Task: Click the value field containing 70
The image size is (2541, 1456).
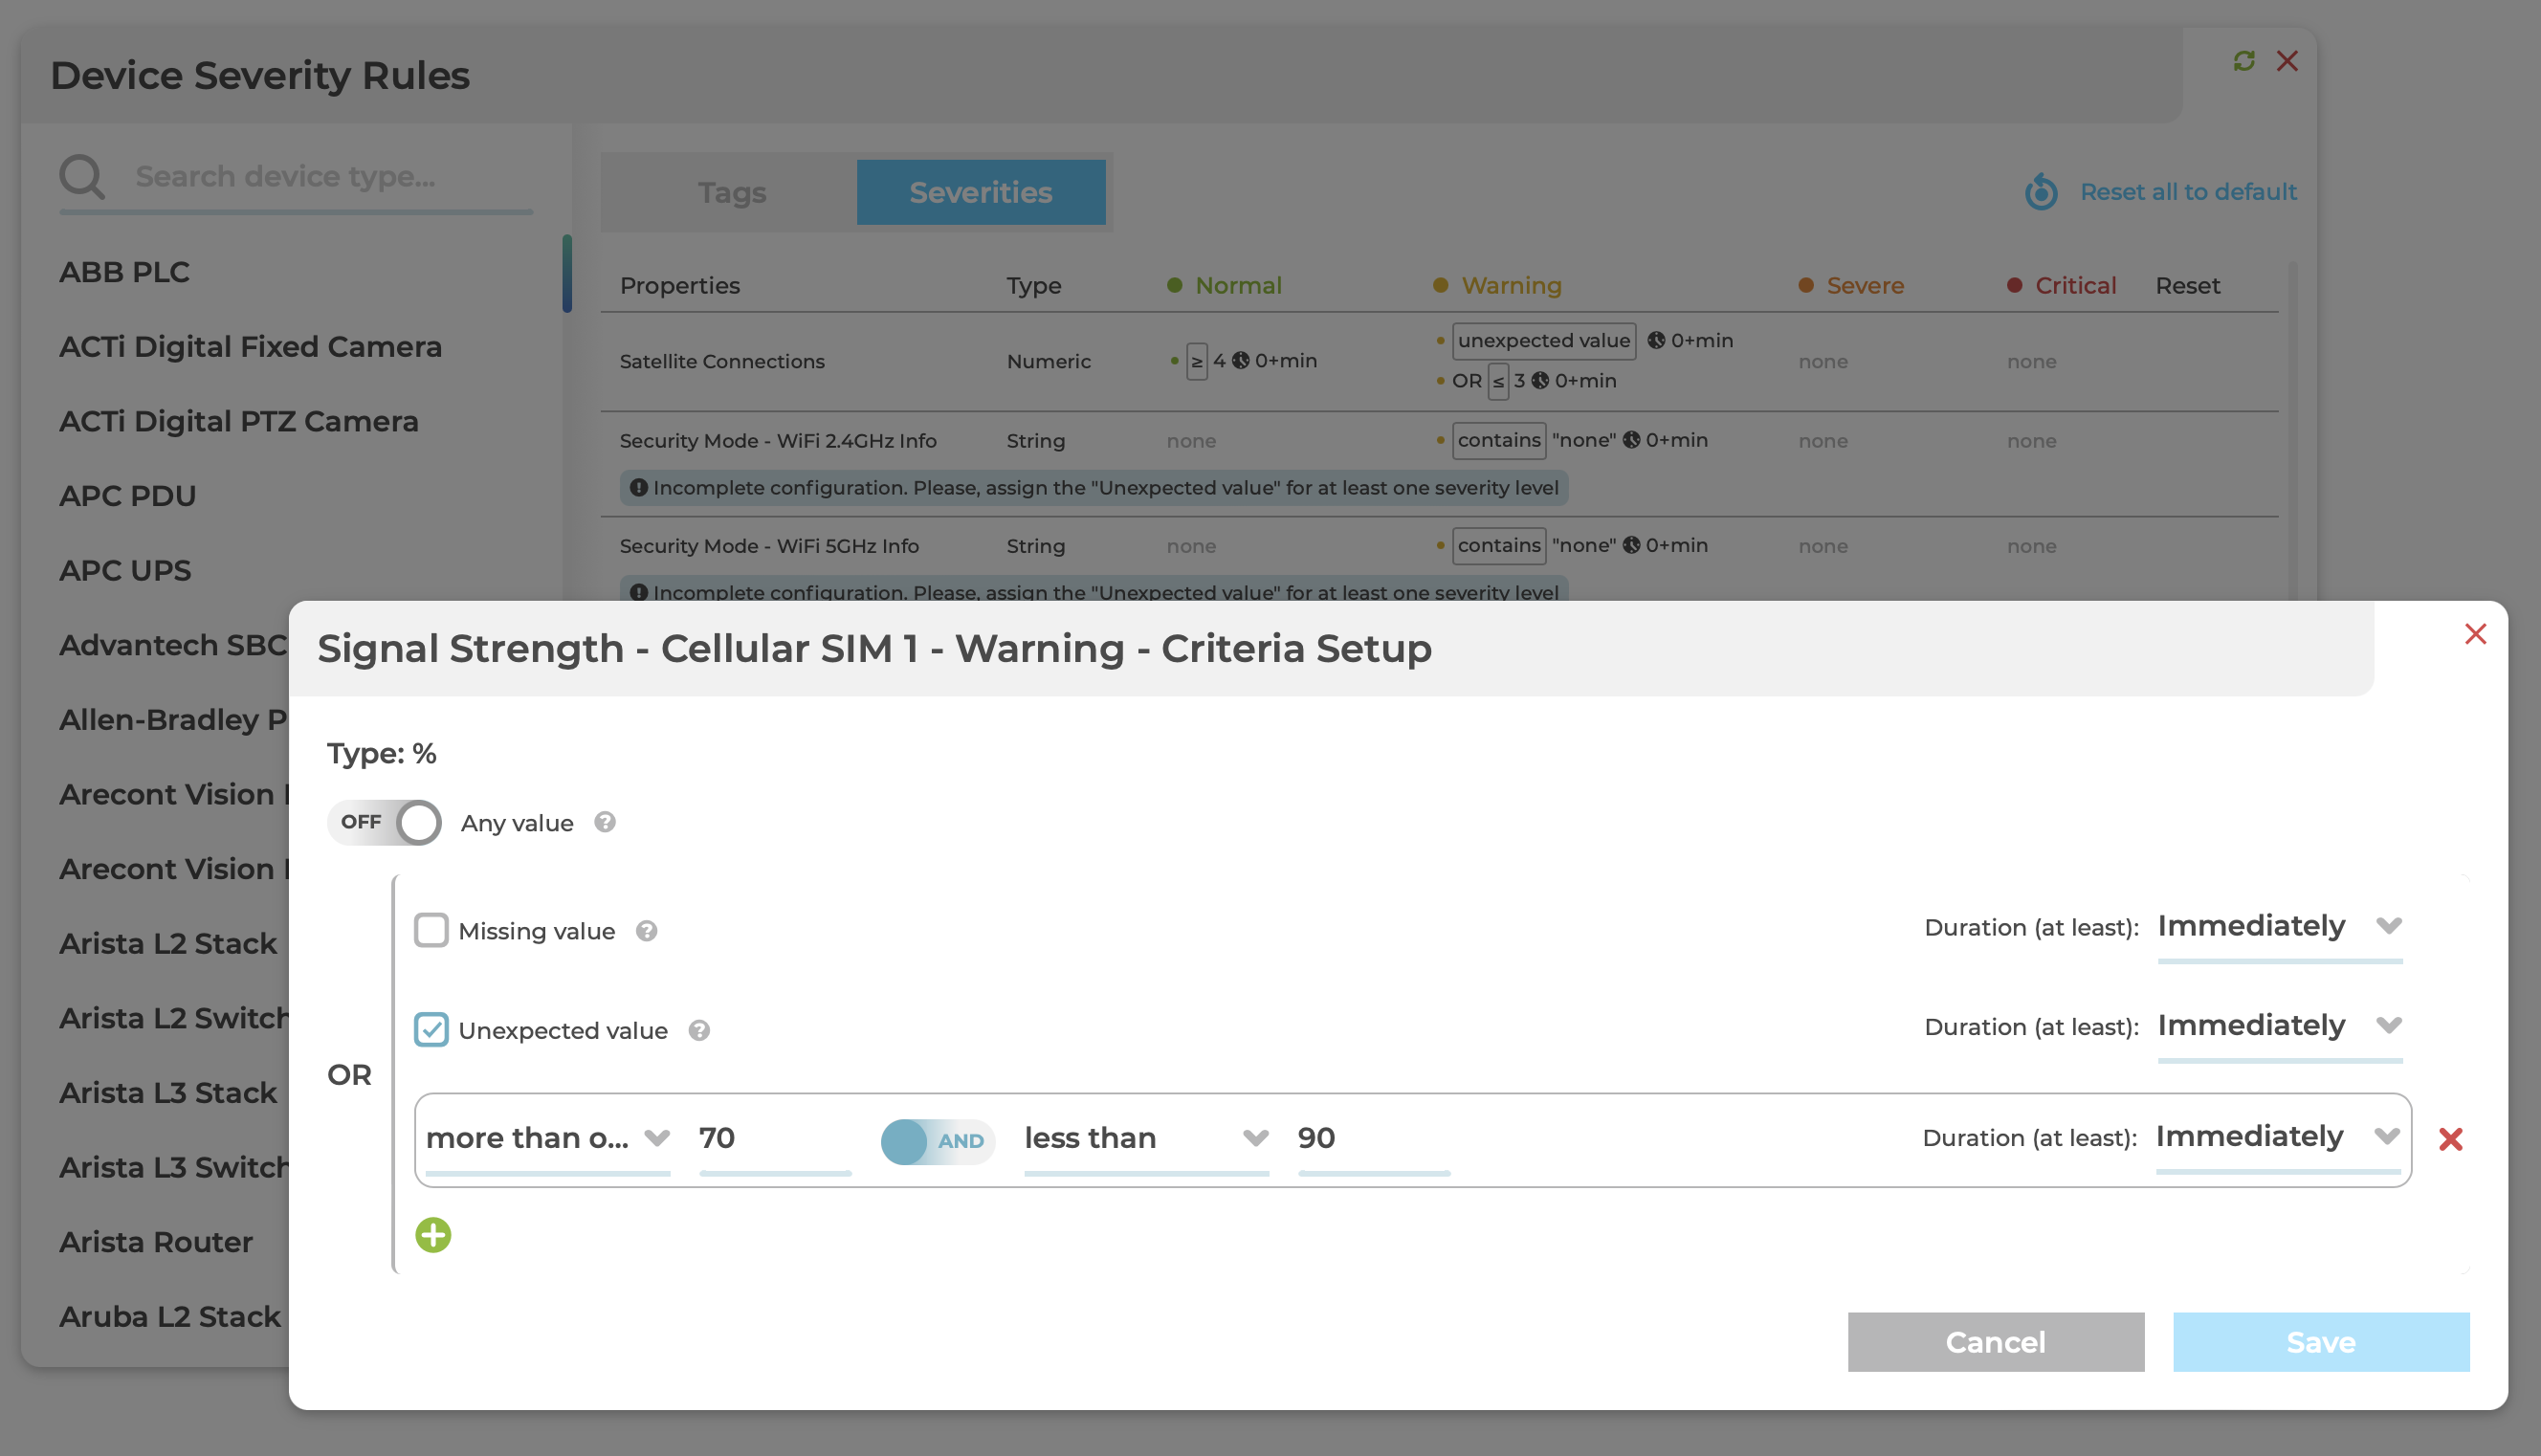Action: click(775, 1140)
